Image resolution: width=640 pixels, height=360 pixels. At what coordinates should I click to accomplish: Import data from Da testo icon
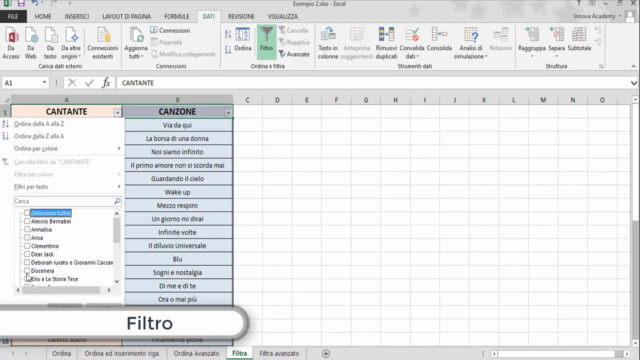pos(50,43)
